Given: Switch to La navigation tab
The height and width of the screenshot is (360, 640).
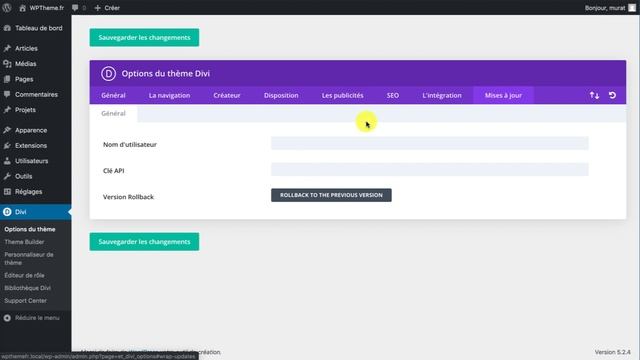Looking at the screenshot, I should pyautogui.click(x=169, y=95).
